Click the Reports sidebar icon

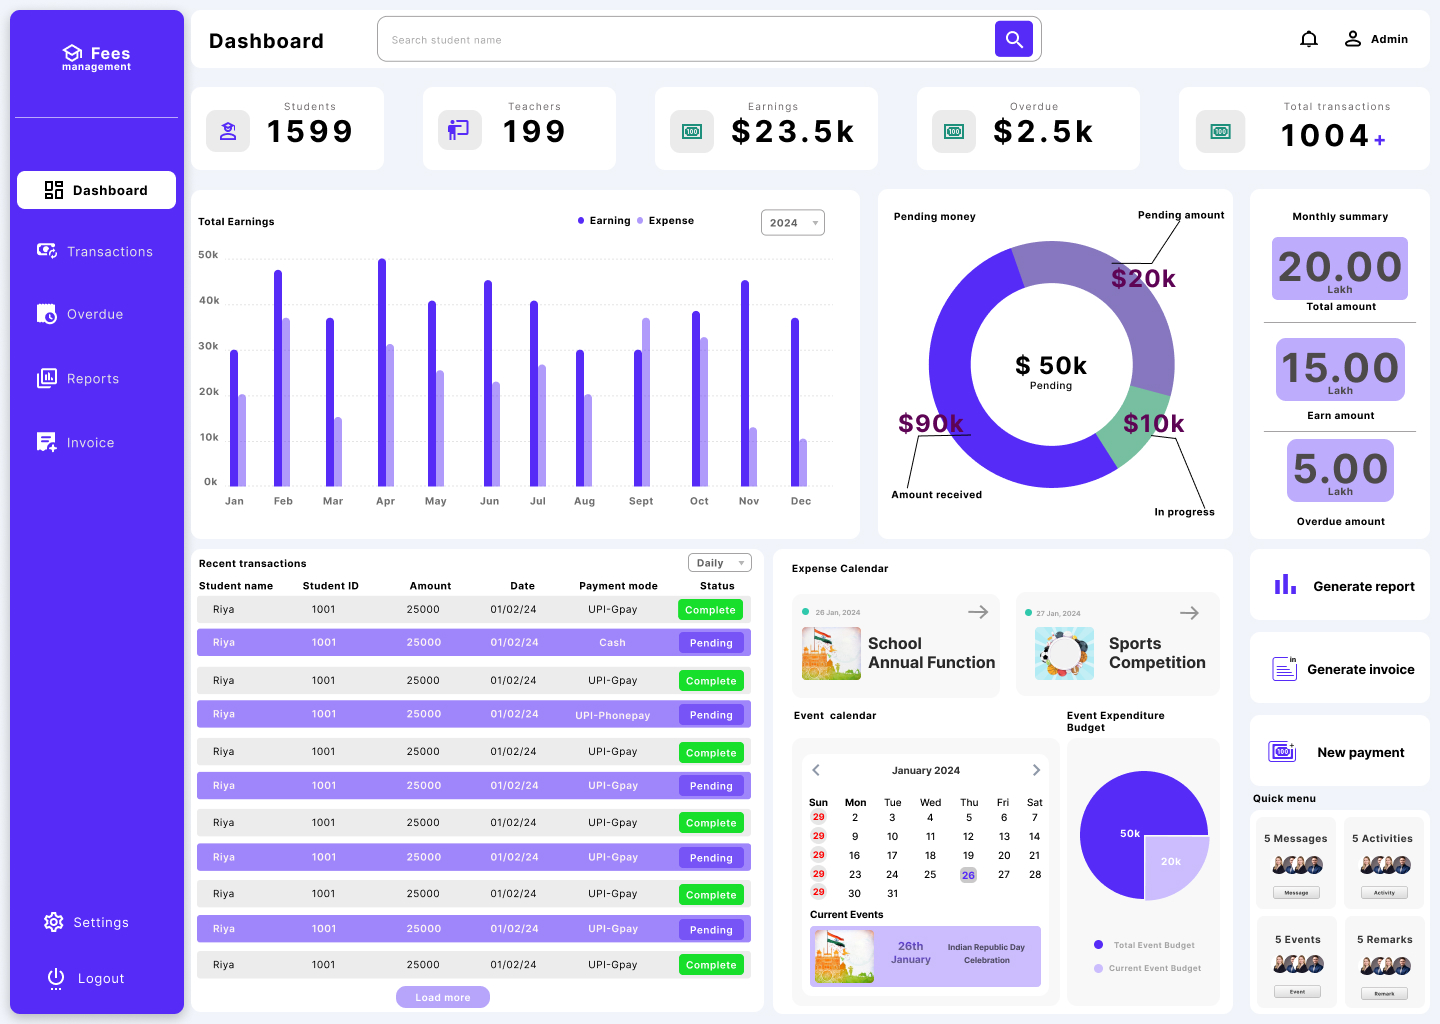coord(47,378)
